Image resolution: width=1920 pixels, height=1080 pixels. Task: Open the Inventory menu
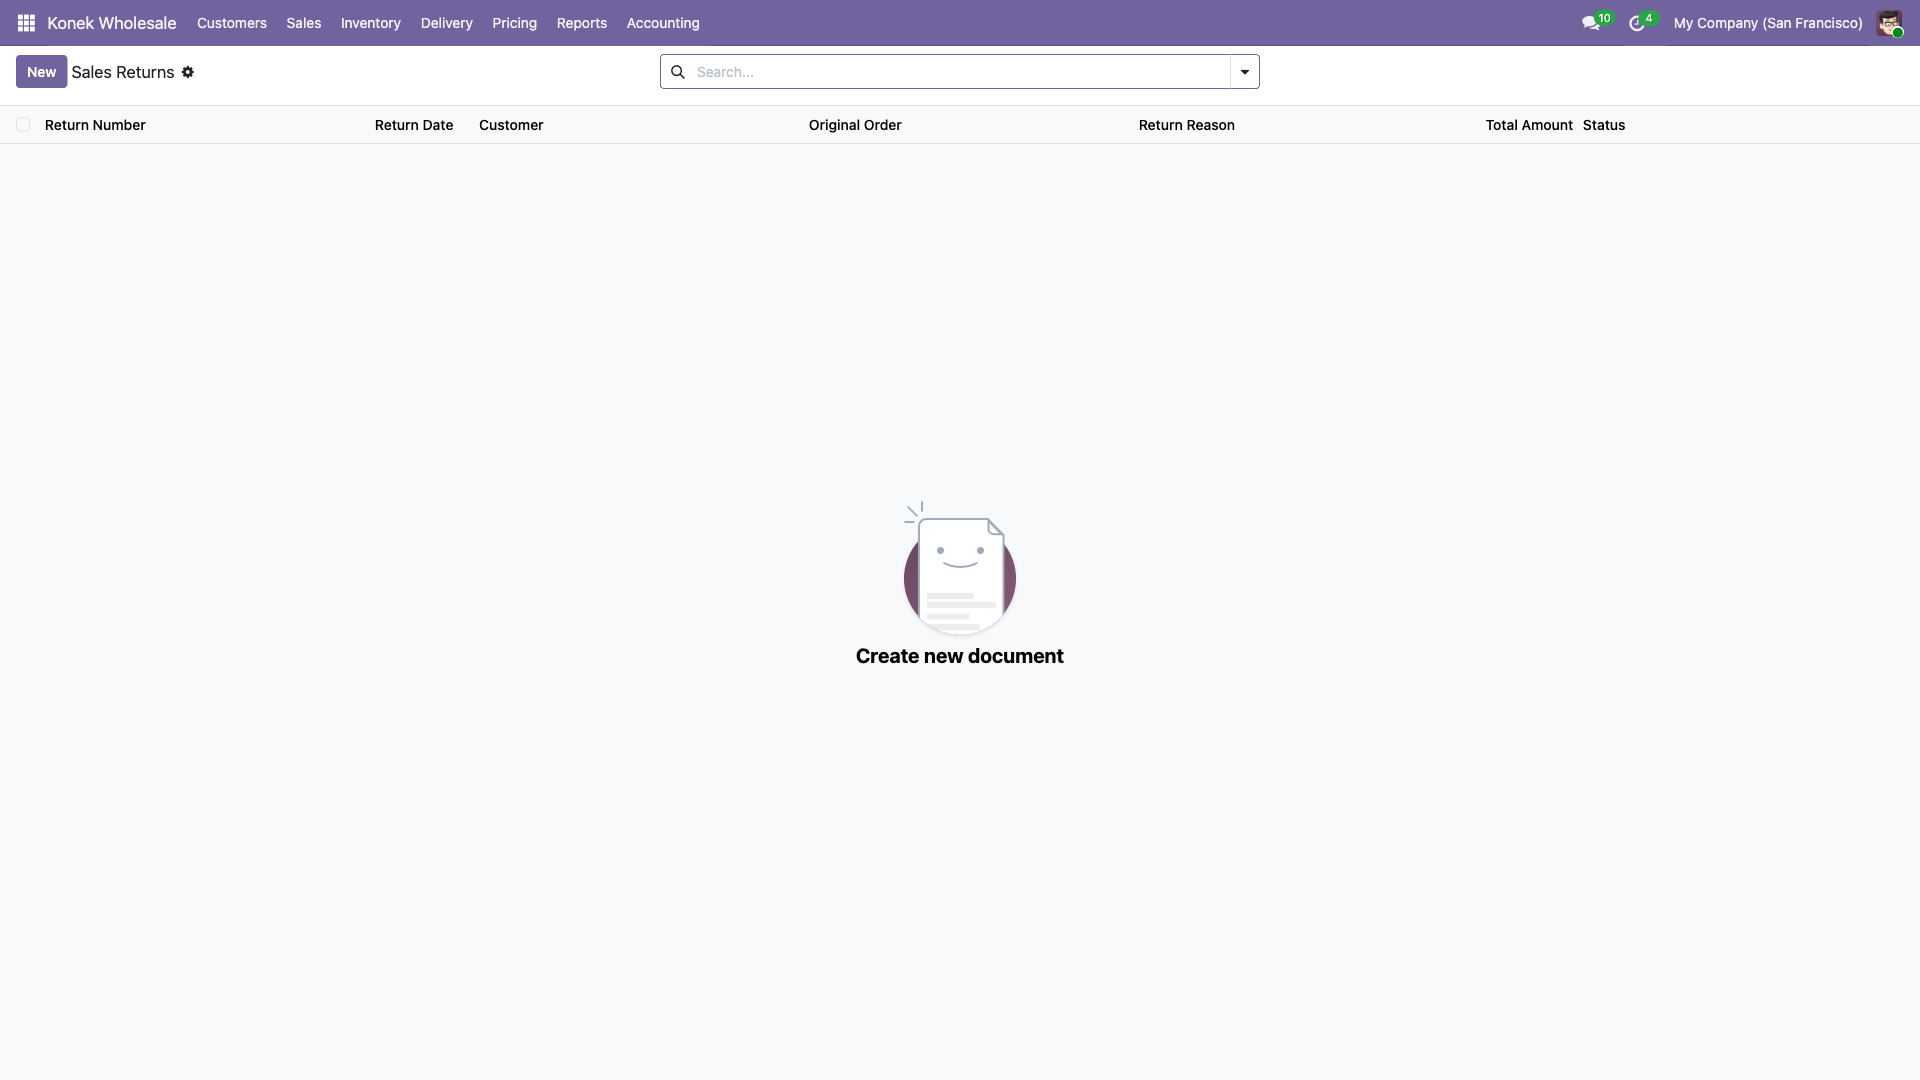click(370, 23)
